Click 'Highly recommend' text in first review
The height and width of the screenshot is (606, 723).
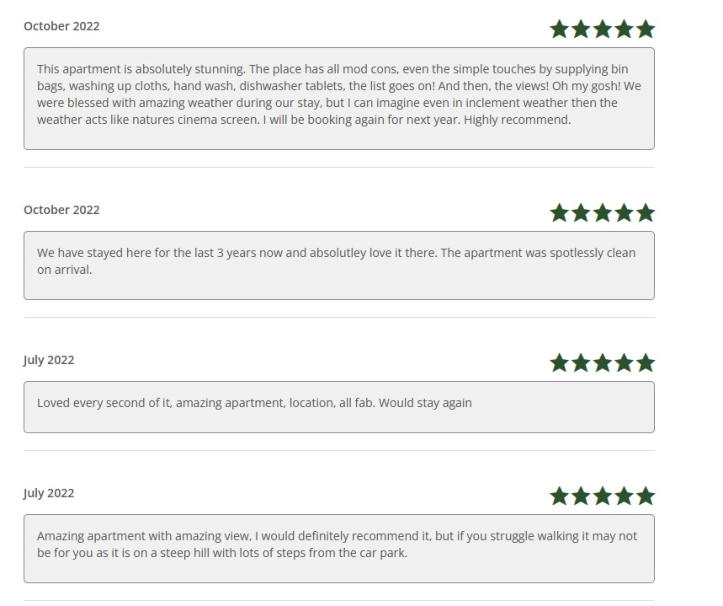pyautogui.click(x=517, y=120)
